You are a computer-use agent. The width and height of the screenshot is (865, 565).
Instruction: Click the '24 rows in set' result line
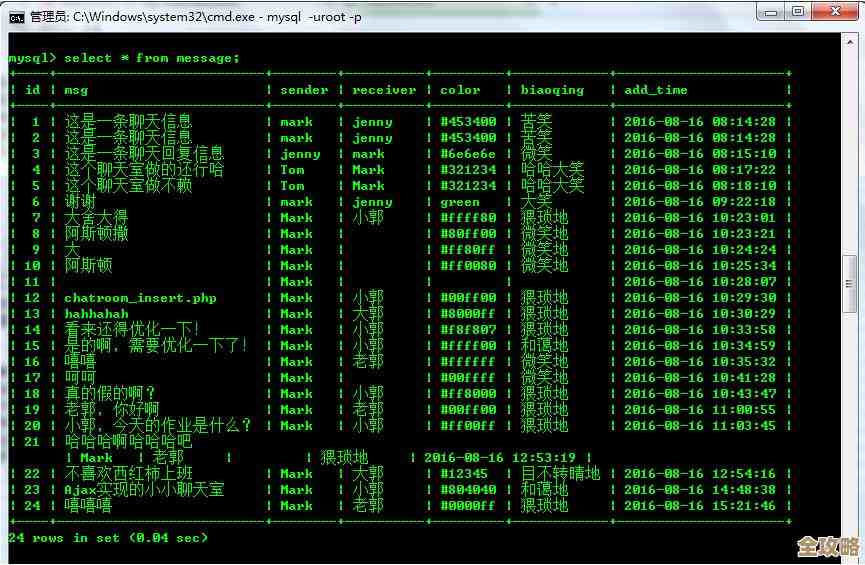coord(108,538)
